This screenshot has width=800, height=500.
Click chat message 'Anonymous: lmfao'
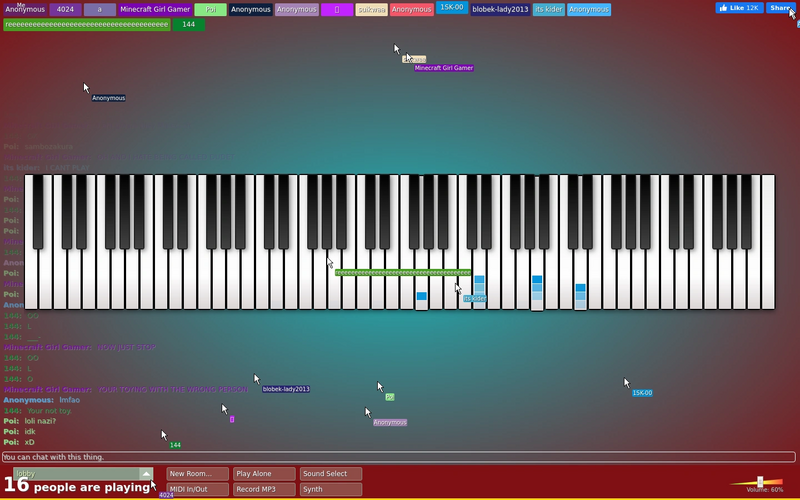click(41, 400)
